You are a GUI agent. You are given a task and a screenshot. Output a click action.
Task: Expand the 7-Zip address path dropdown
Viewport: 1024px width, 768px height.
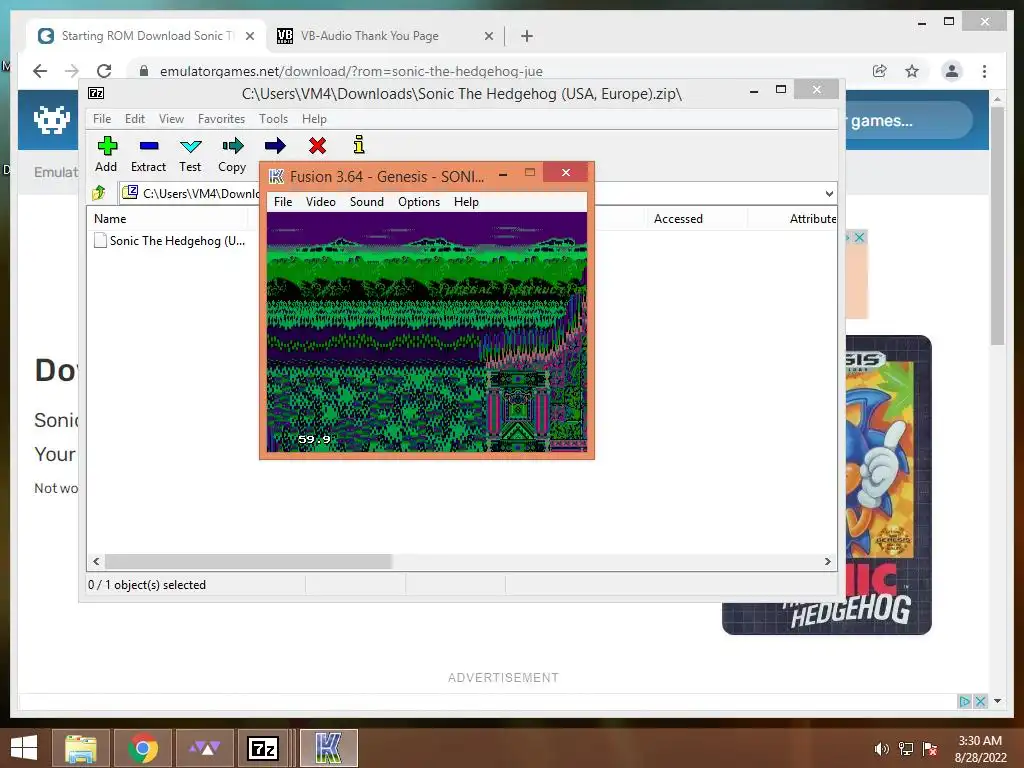click(x=829, y=193)
